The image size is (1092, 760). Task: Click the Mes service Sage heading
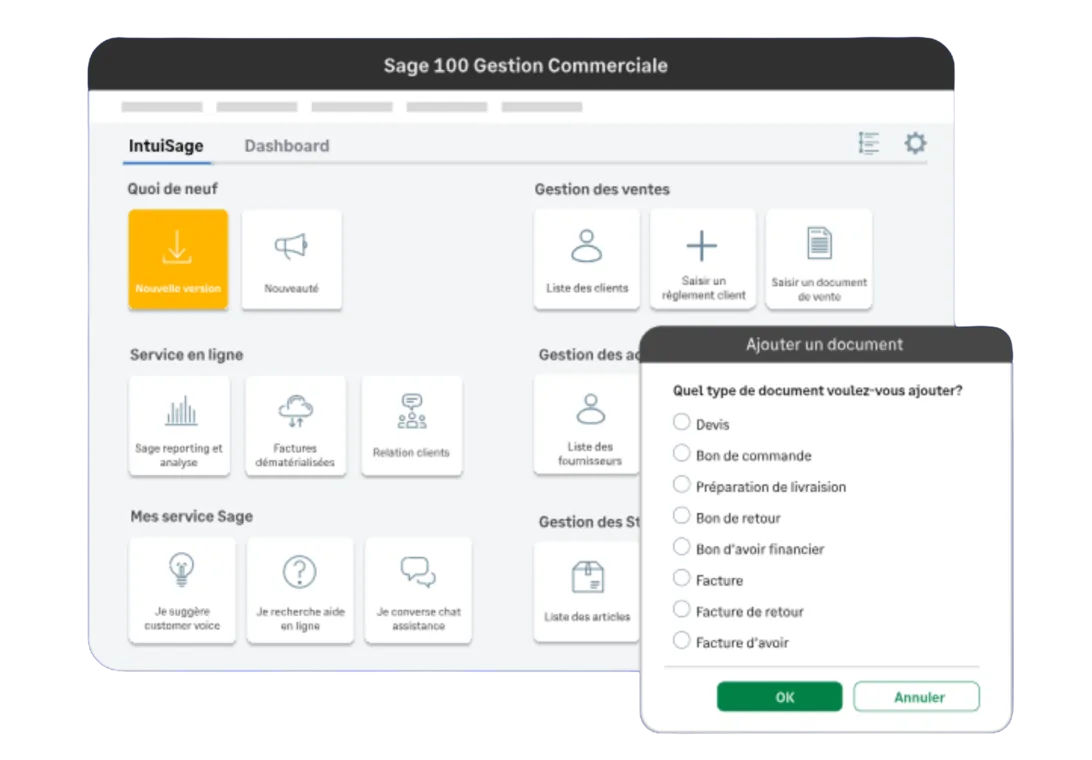tap(192, 516)
